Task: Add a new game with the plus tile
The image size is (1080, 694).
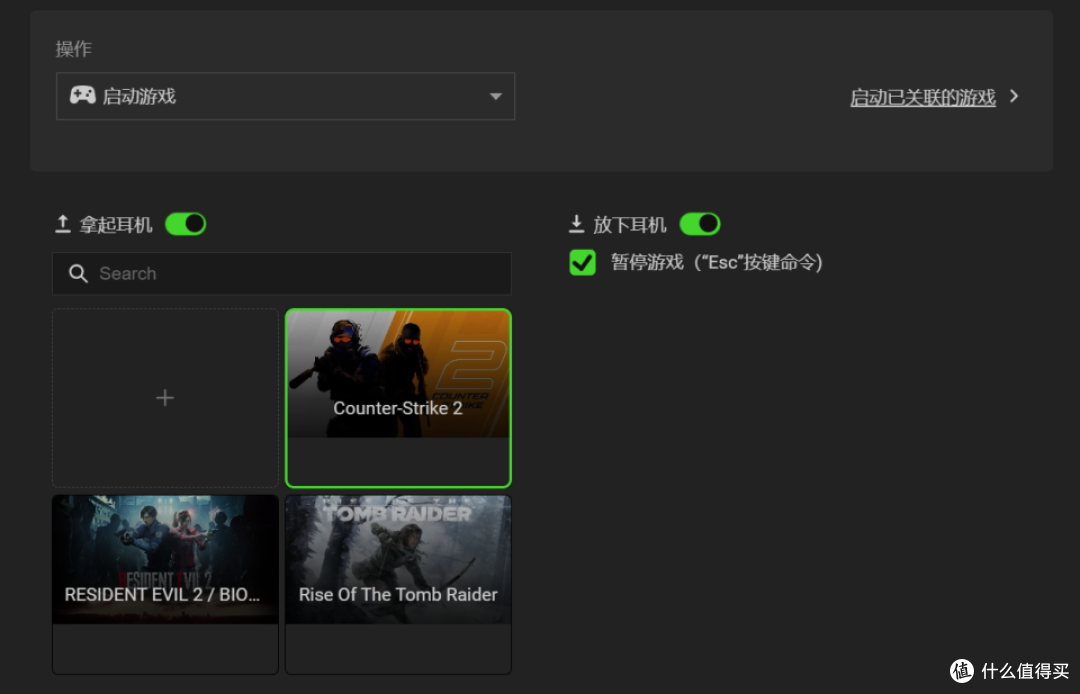Action: point(165,398)
